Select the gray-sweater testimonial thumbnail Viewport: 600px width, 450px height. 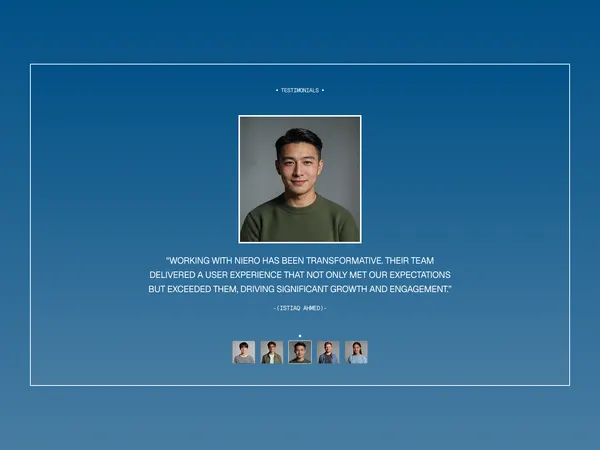click(243, 352)
